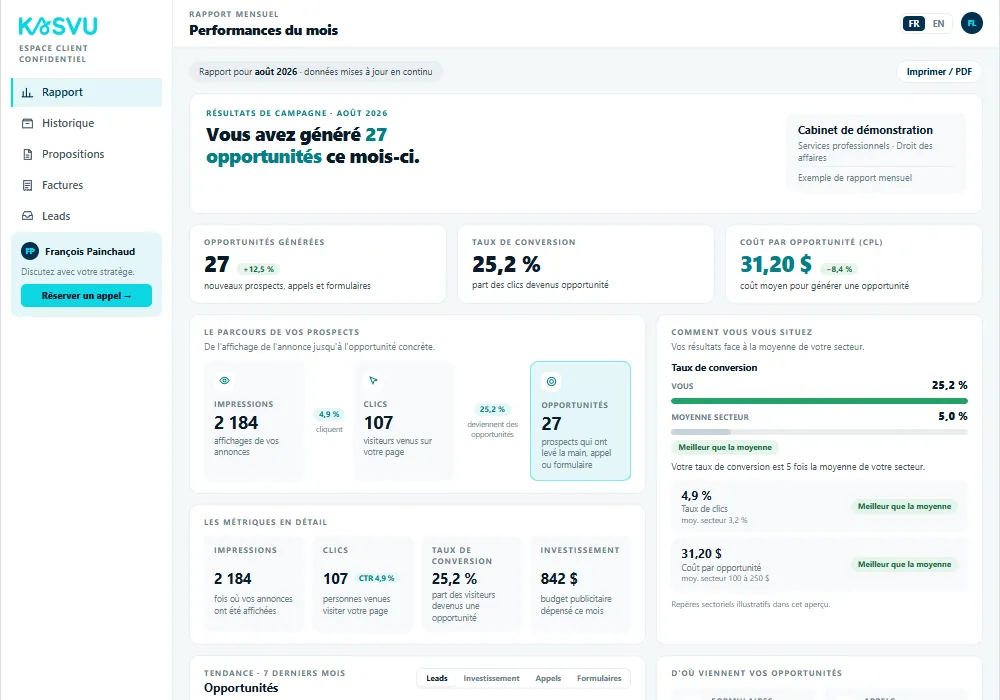Click the 25,2 % deviennent des opportunités badge
Image resolution: width=1000 pixels, height=700 pixels.
[x=492, y=409]
